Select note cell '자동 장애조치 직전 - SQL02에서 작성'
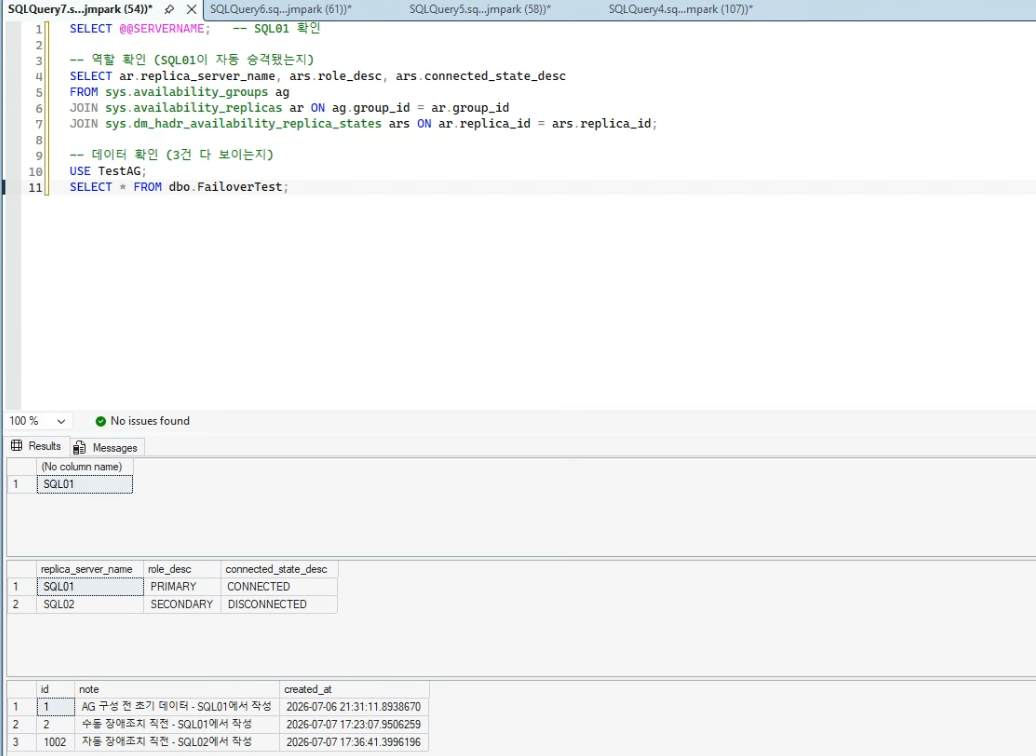 [x=177, y=742]
